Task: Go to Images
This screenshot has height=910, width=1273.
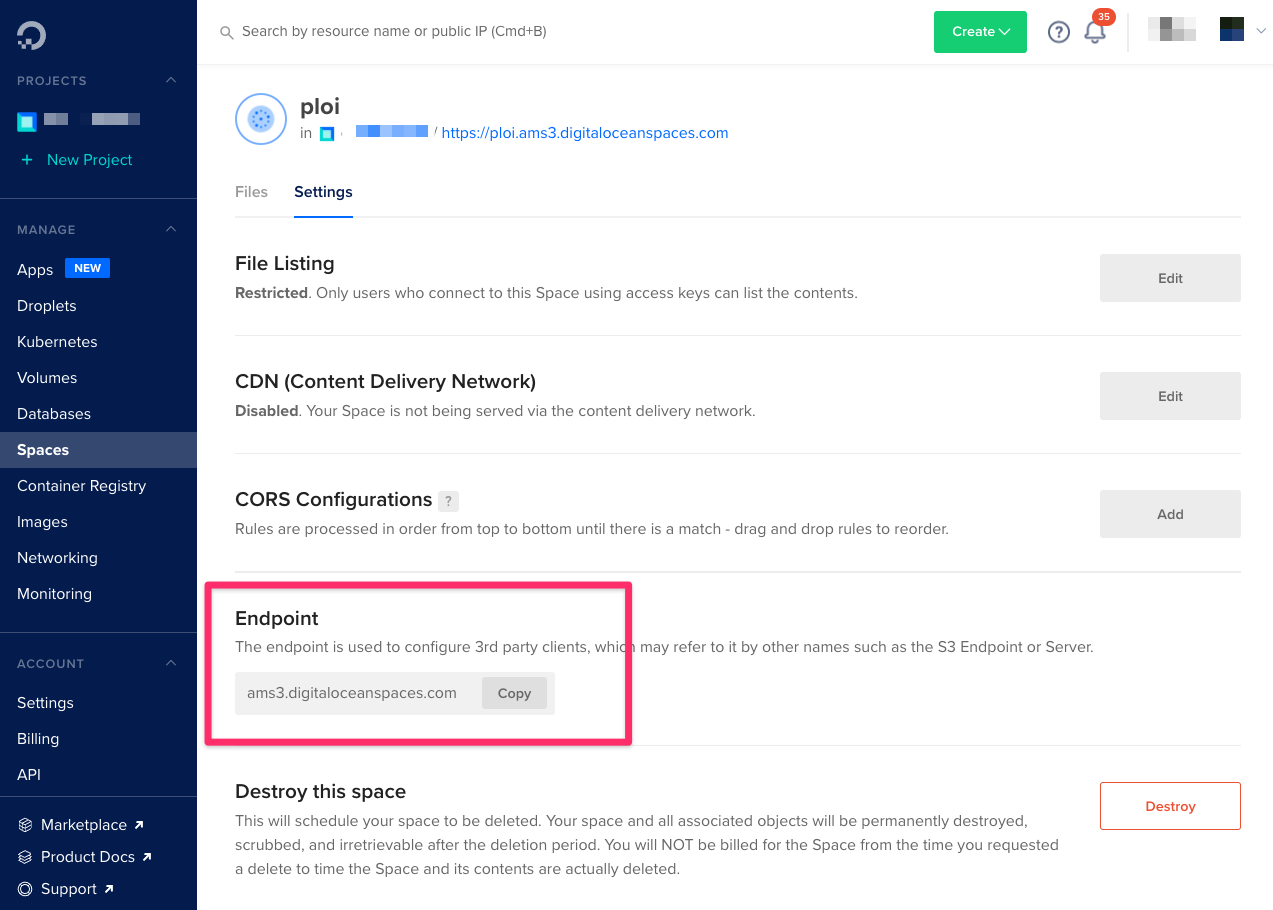Action: pos(42,522)
